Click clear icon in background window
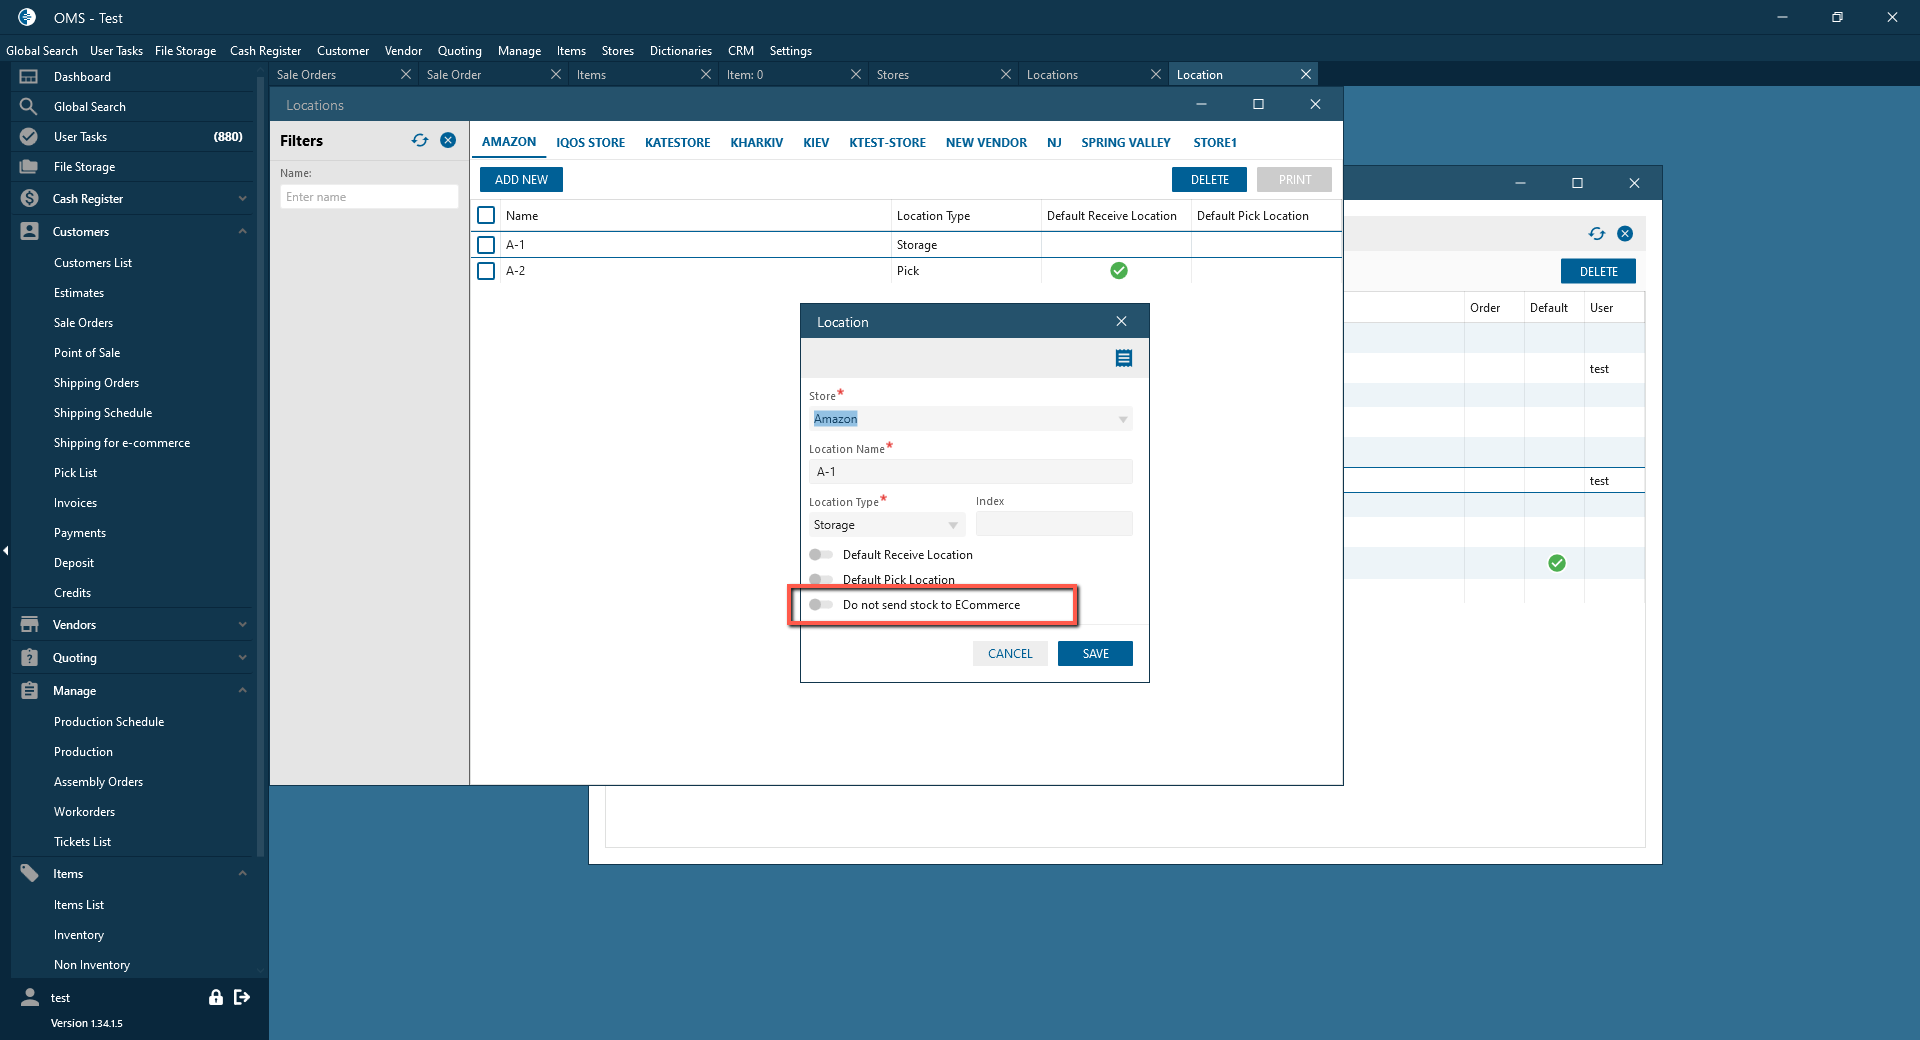 click(x=1625, y=234)
